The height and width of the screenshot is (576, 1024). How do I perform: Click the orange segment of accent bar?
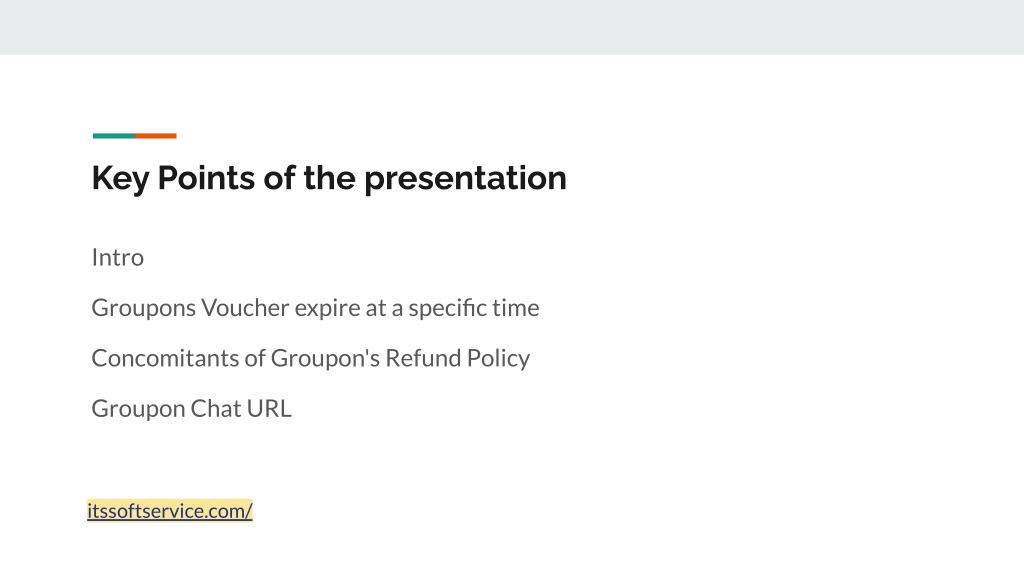(155, 136)
